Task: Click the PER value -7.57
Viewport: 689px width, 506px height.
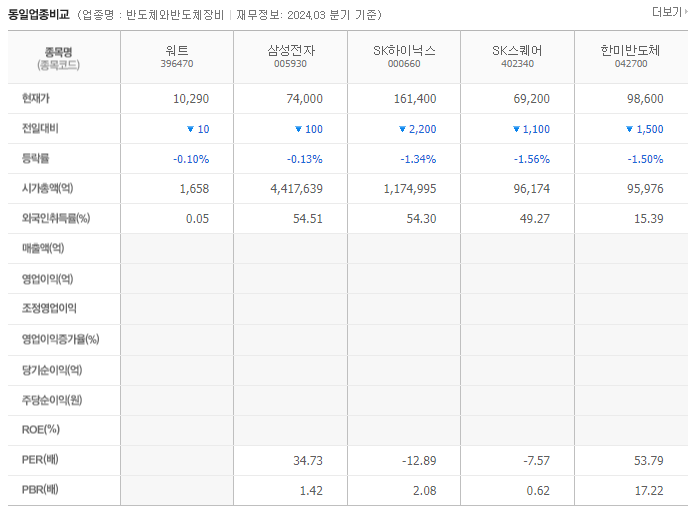Action: click(x=537, y=461)
